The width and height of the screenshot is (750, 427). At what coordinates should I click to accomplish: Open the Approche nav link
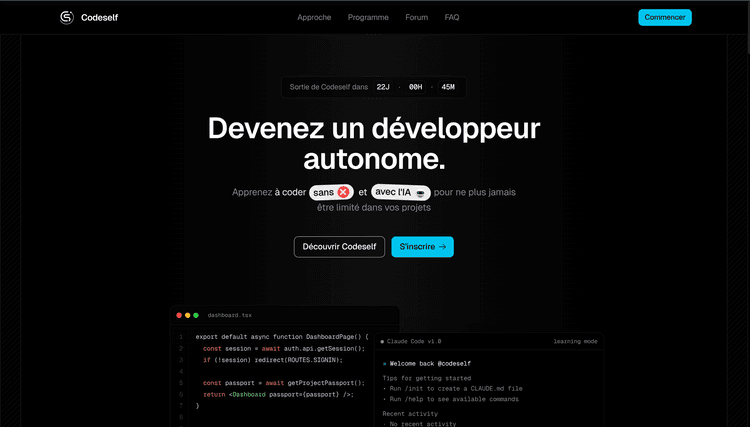pos(314,17)
